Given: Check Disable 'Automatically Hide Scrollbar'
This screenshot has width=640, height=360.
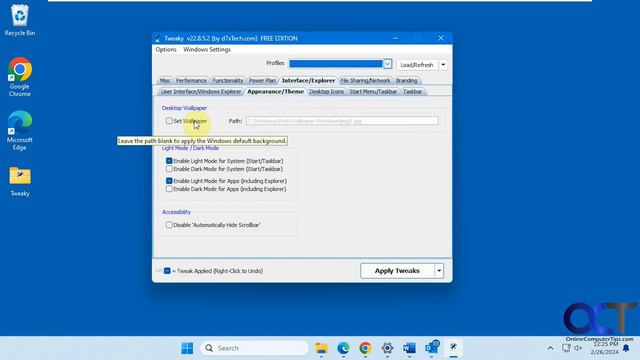Looking at the screenshot, I should pos(169,225).
